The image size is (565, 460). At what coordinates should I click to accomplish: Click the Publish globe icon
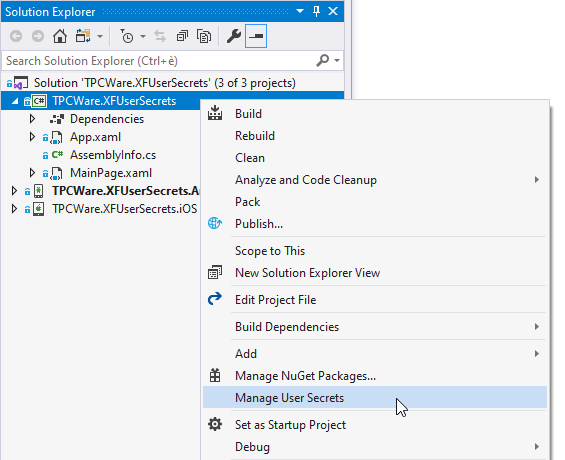pos(215,223)
